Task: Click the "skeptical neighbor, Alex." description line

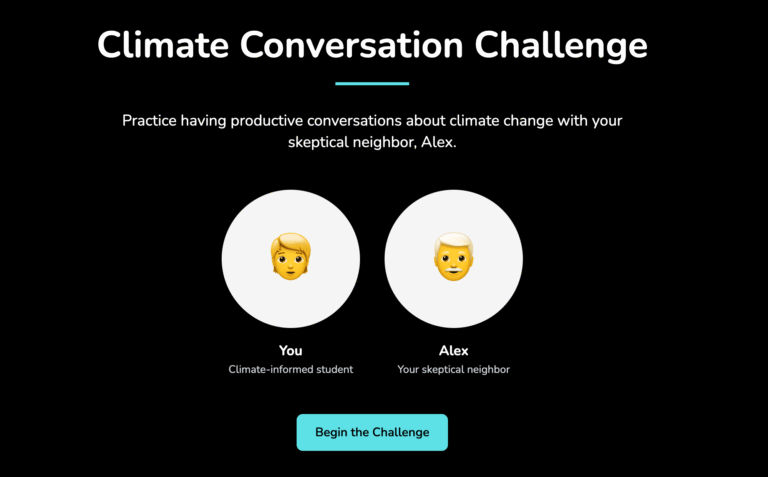Action: click(372, 143)
